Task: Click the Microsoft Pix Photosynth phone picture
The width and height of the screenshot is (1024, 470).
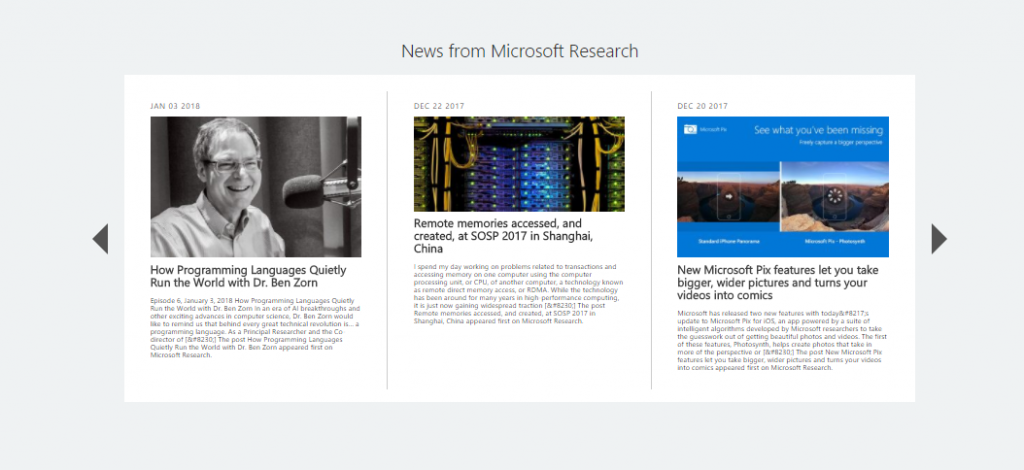Action: [834, 198]
